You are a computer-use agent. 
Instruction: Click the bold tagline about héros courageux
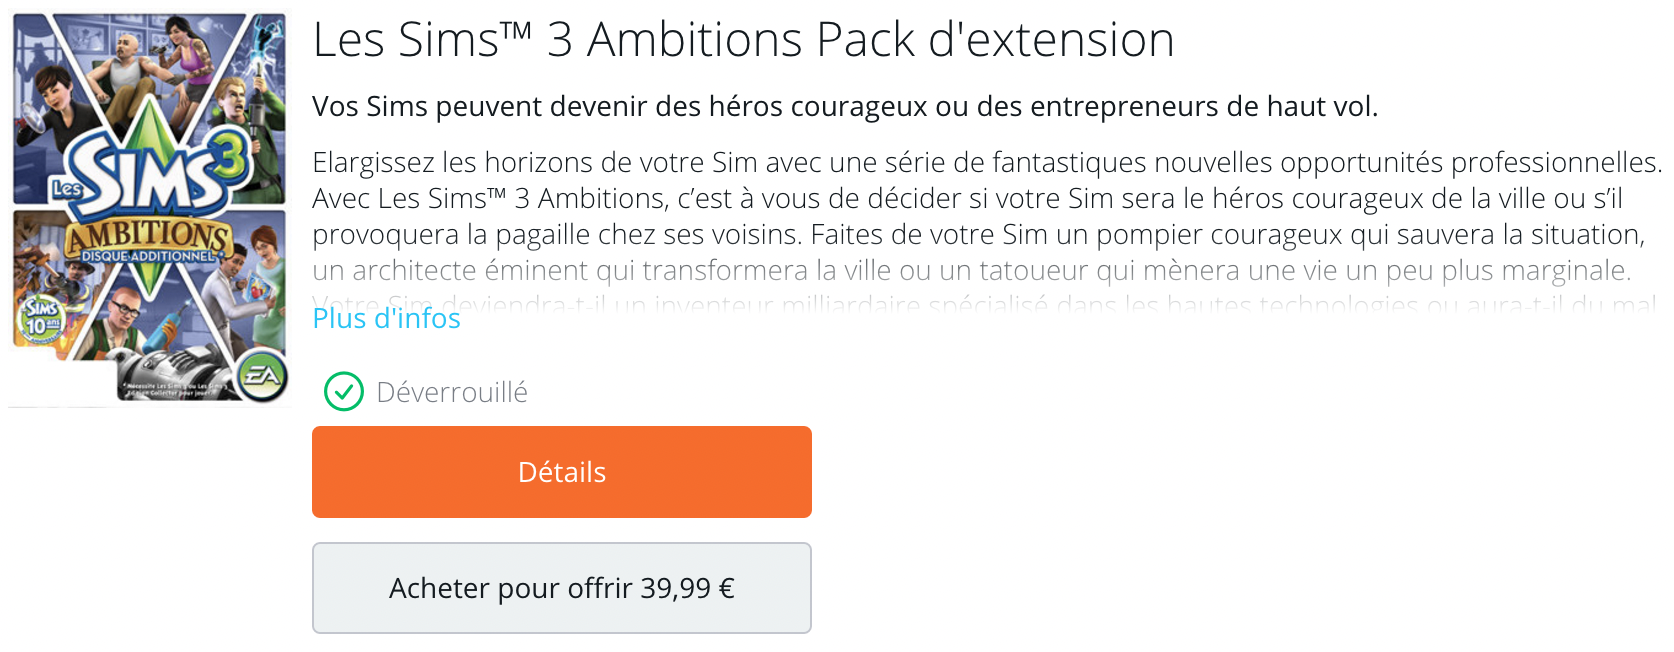[x=844, y=107]
